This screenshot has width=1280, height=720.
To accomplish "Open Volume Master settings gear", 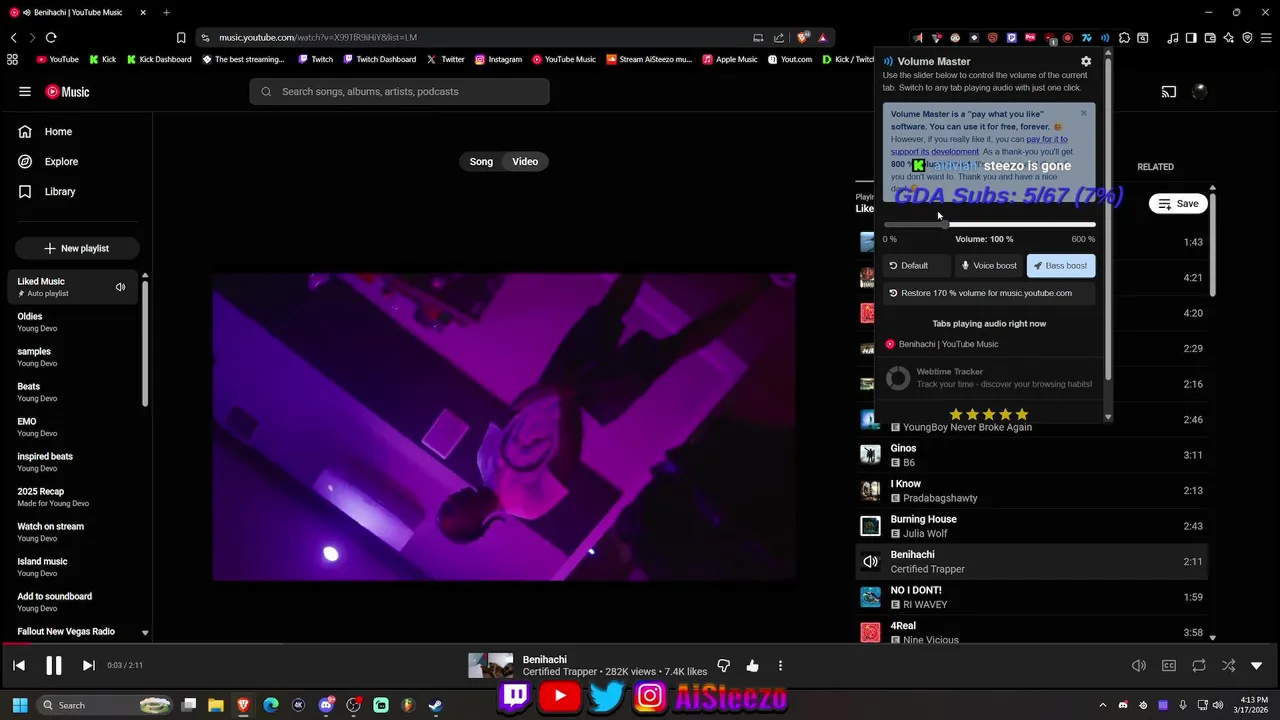I will pyautogui.click(x=1086, y=61).
